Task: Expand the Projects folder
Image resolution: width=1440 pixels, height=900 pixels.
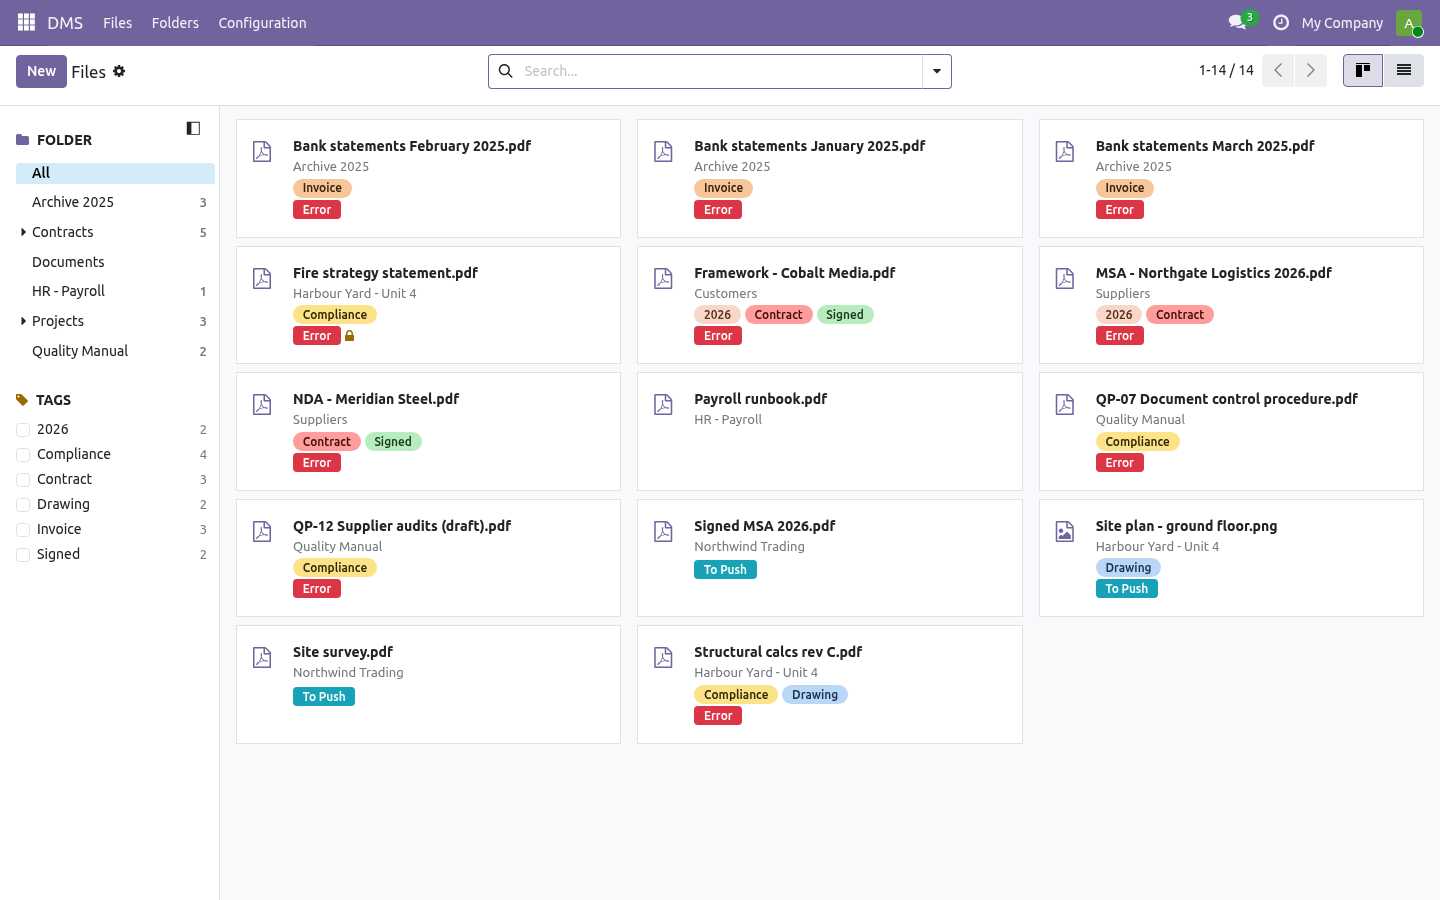Action: pyautogui.click(x=23, y=321)
